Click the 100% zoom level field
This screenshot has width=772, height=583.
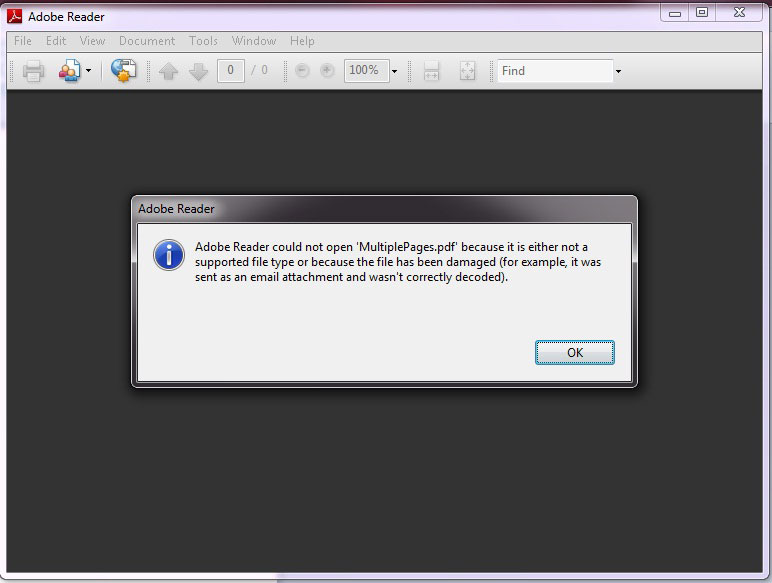[364, 70]
